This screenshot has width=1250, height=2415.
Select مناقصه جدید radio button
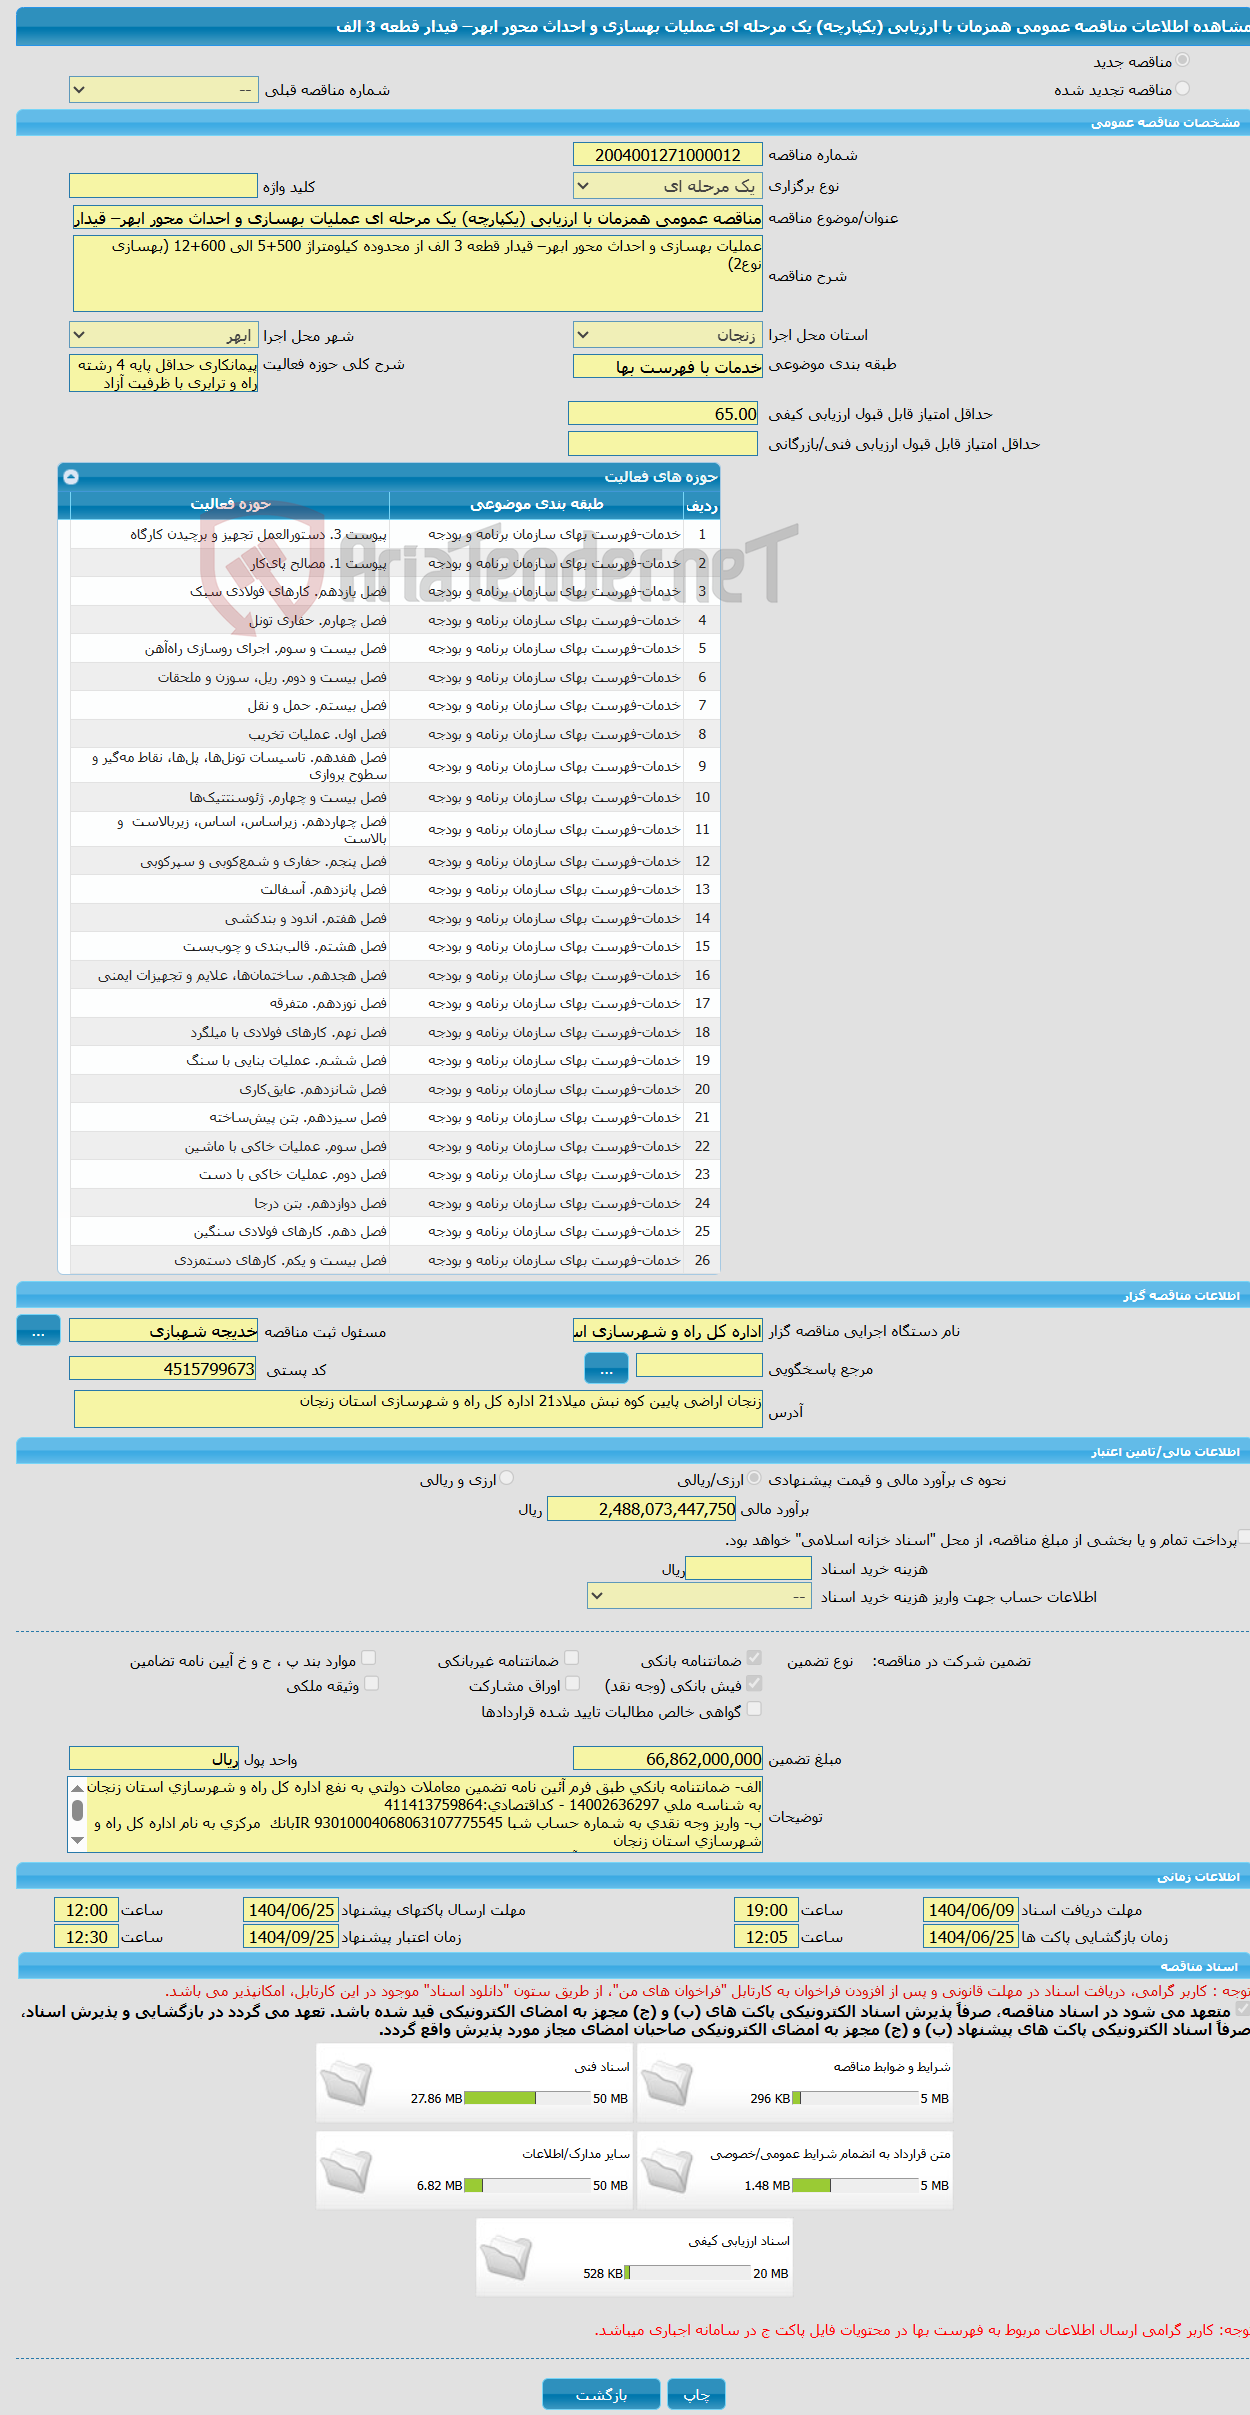pyautogui.click(x=1182, y=61)
